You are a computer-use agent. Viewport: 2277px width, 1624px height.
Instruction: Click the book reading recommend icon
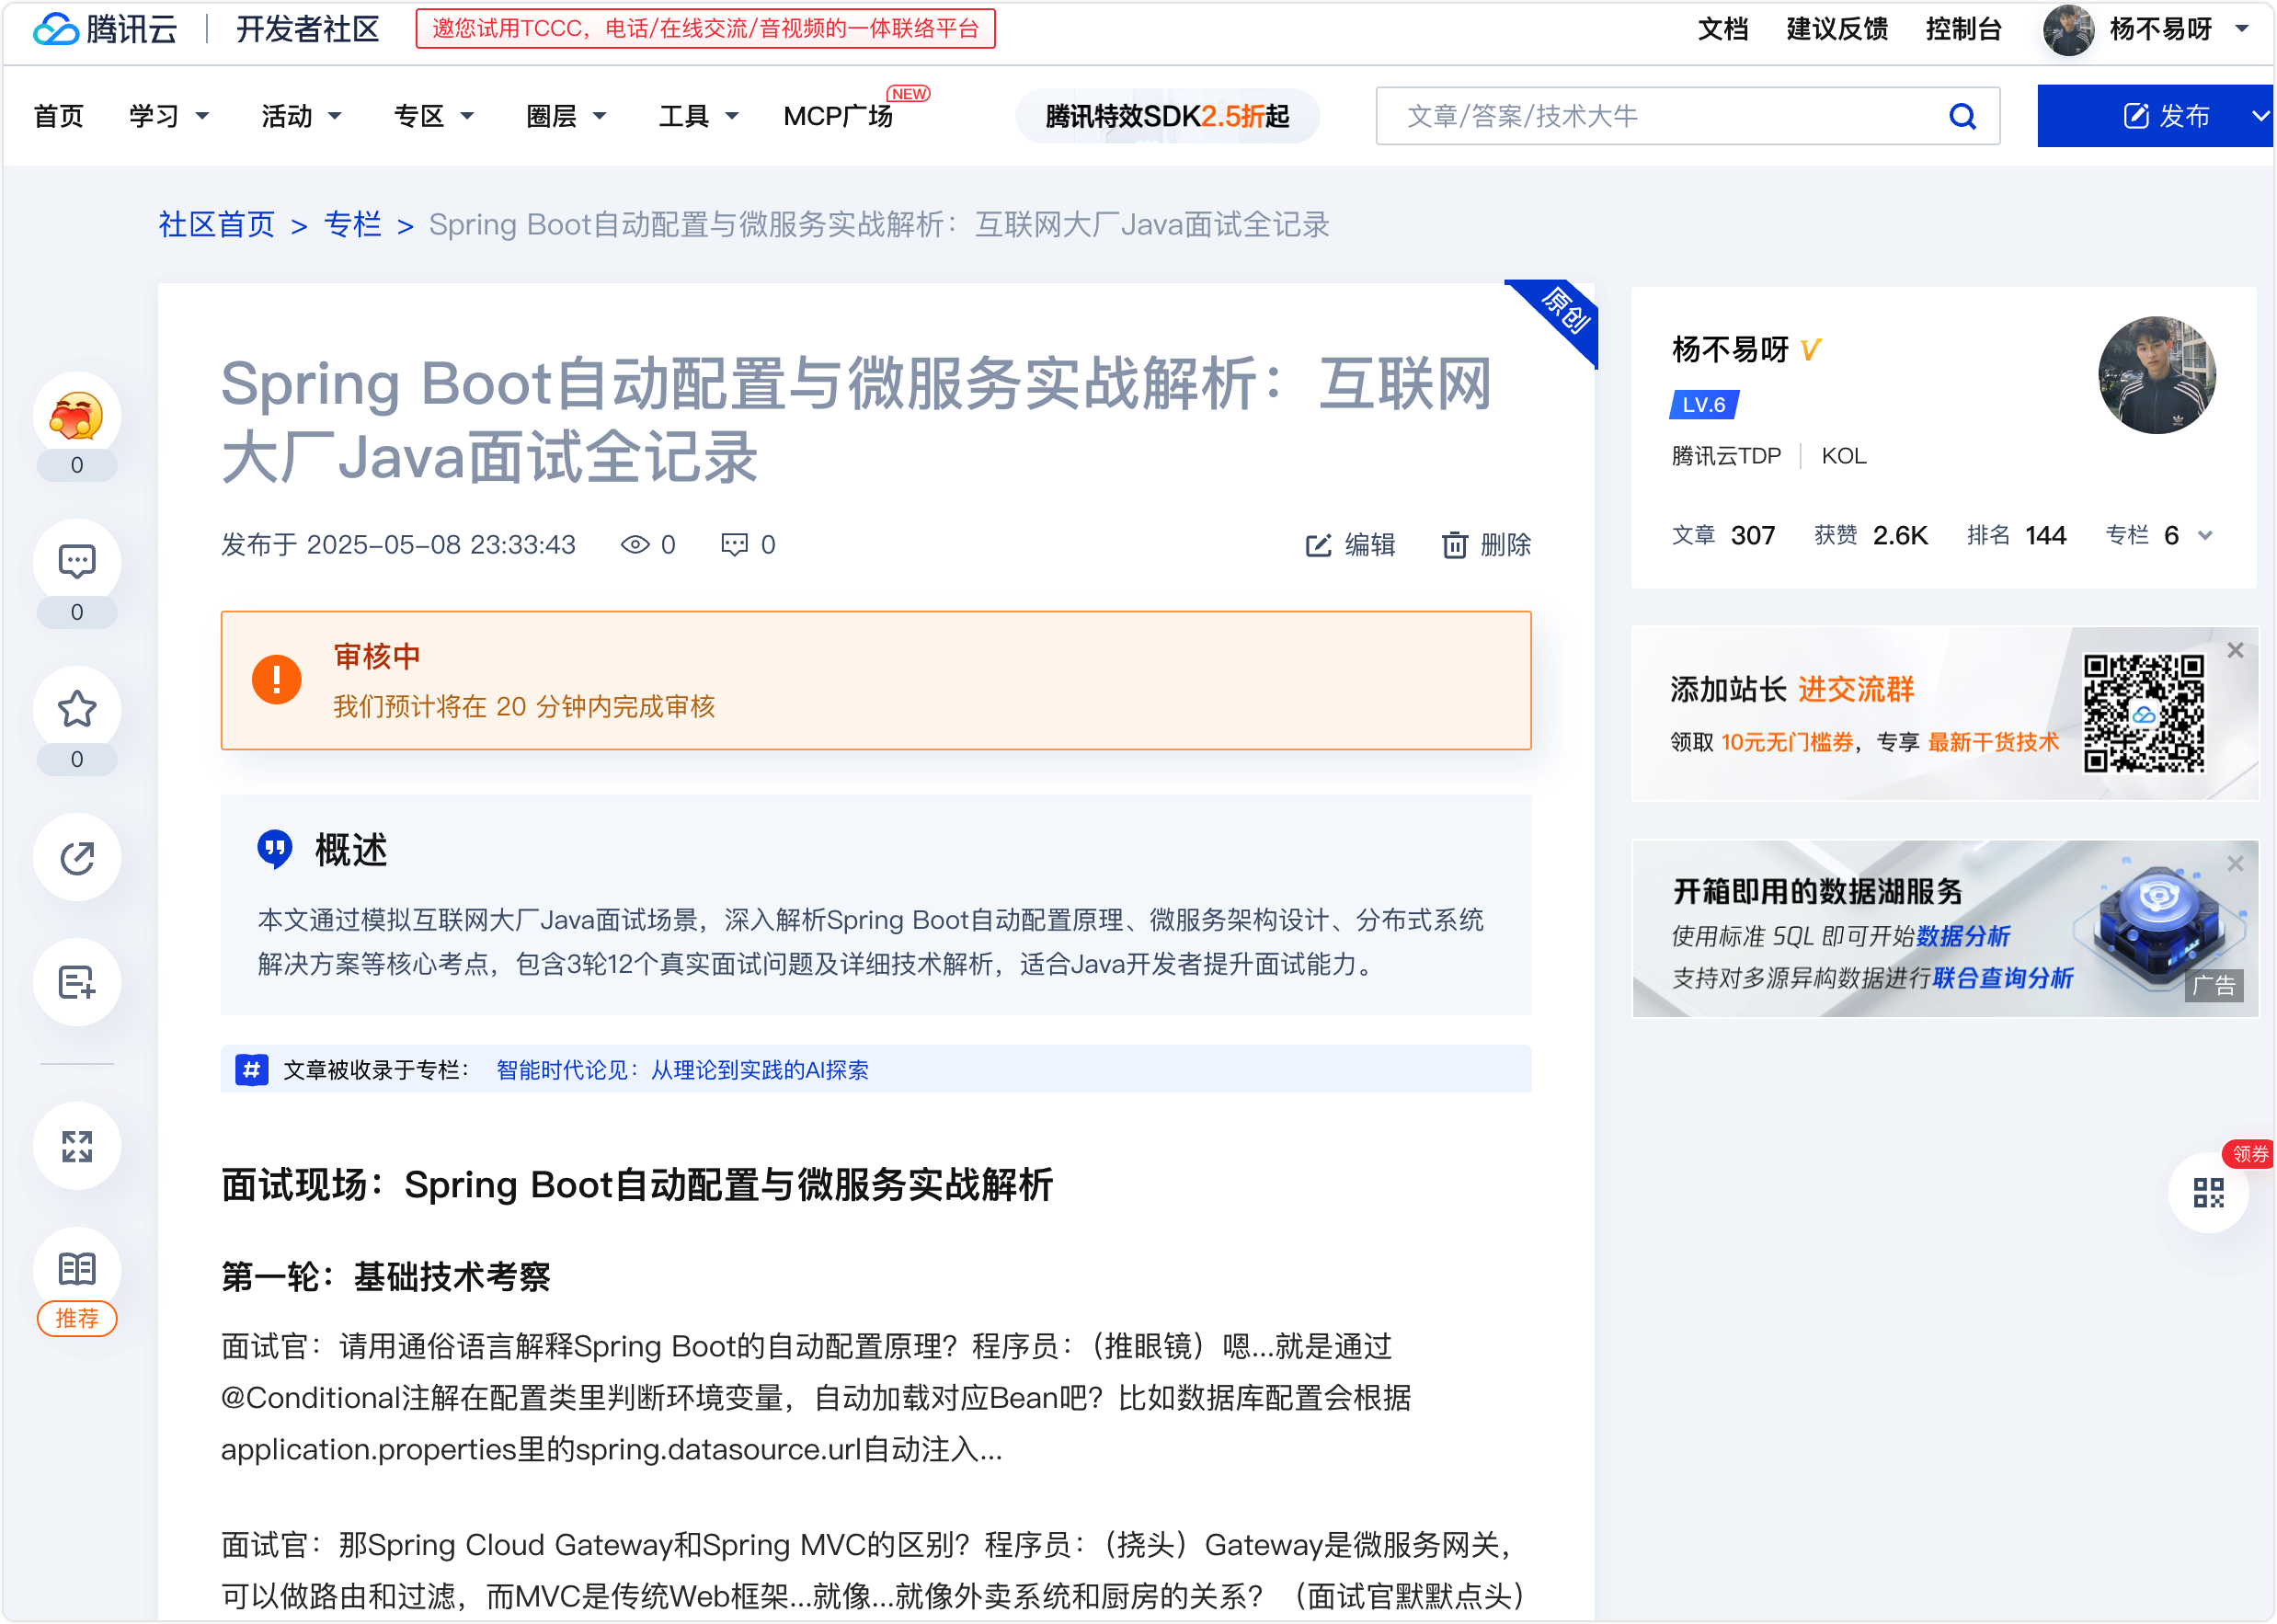click(x=77, y=1269)
